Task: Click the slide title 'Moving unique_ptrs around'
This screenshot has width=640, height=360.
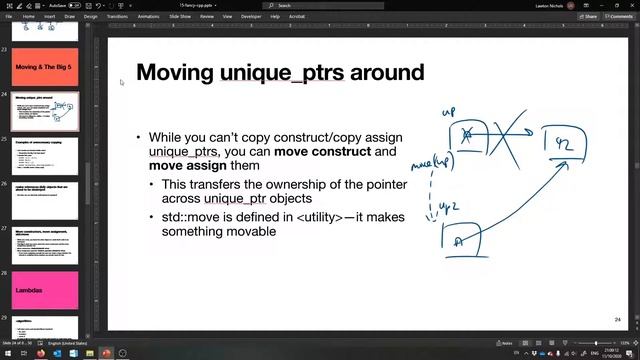Action: pos(280,72)
